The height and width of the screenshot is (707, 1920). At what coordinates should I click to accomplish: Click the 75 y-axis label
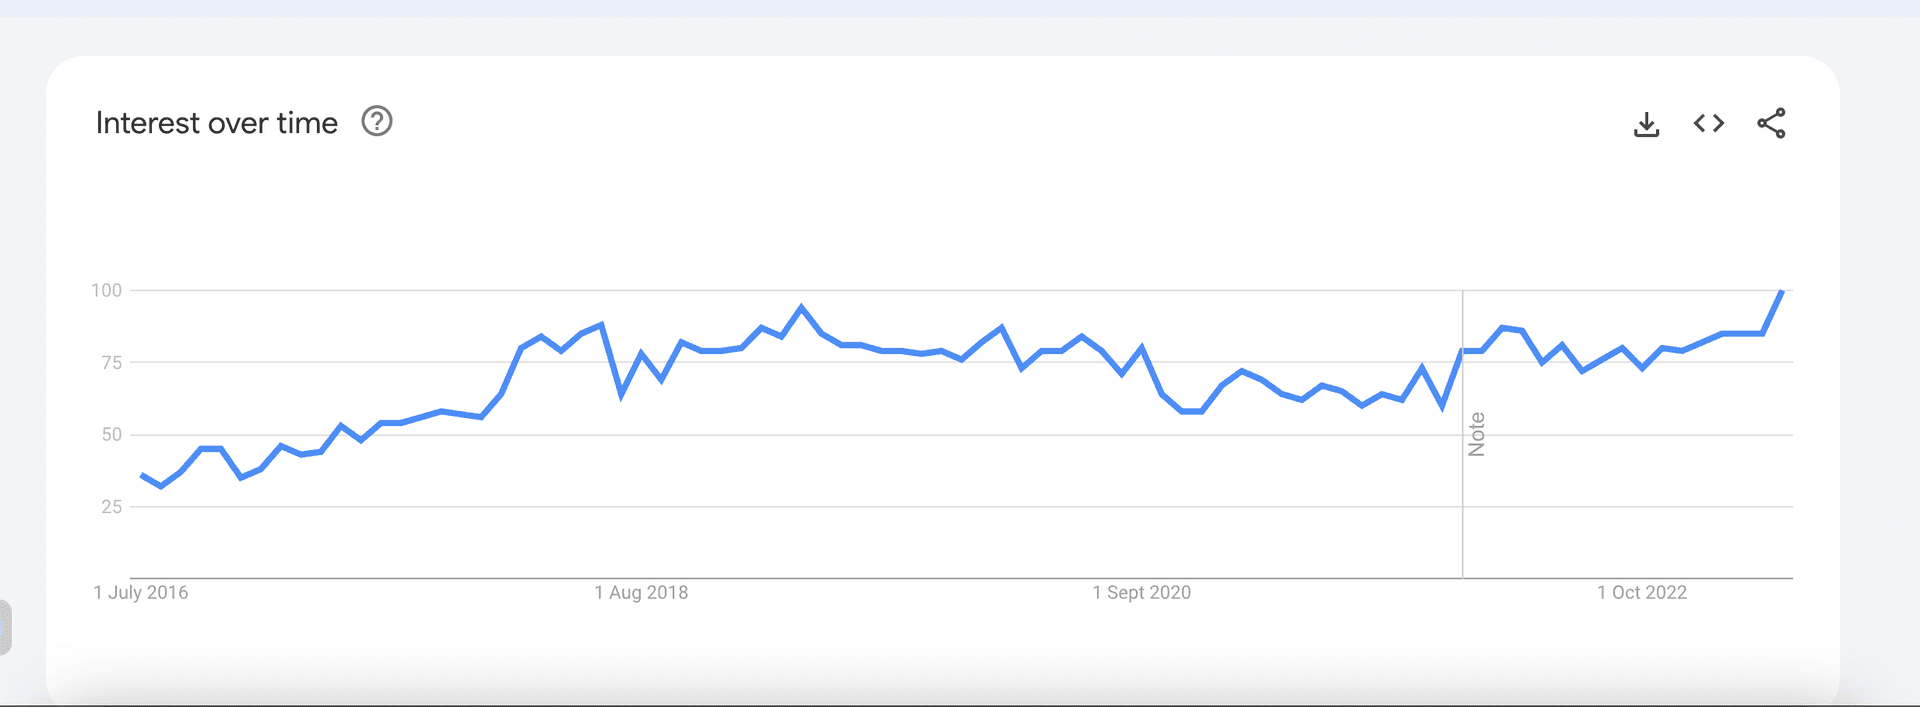[111, 363]
